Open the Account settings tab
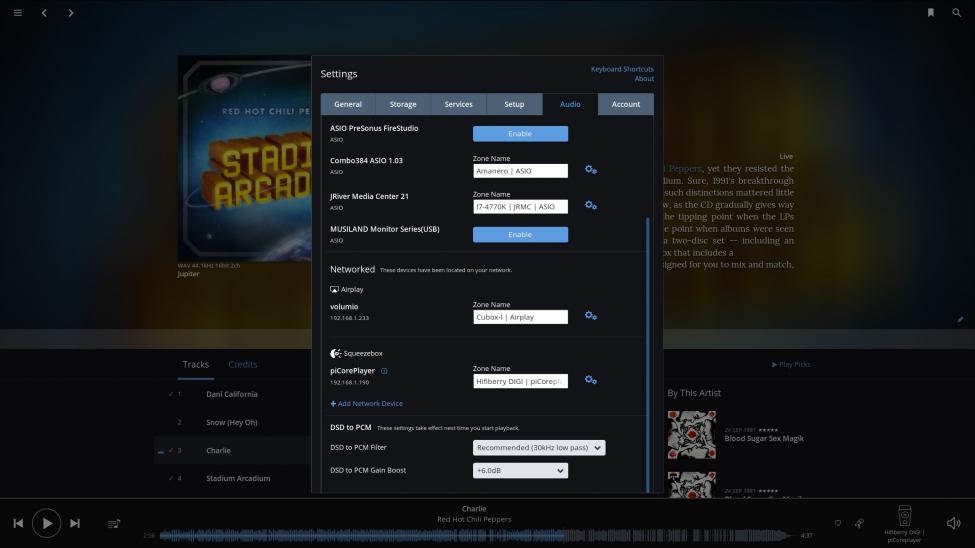Screen dimensions: 975x548 [626, 104]
